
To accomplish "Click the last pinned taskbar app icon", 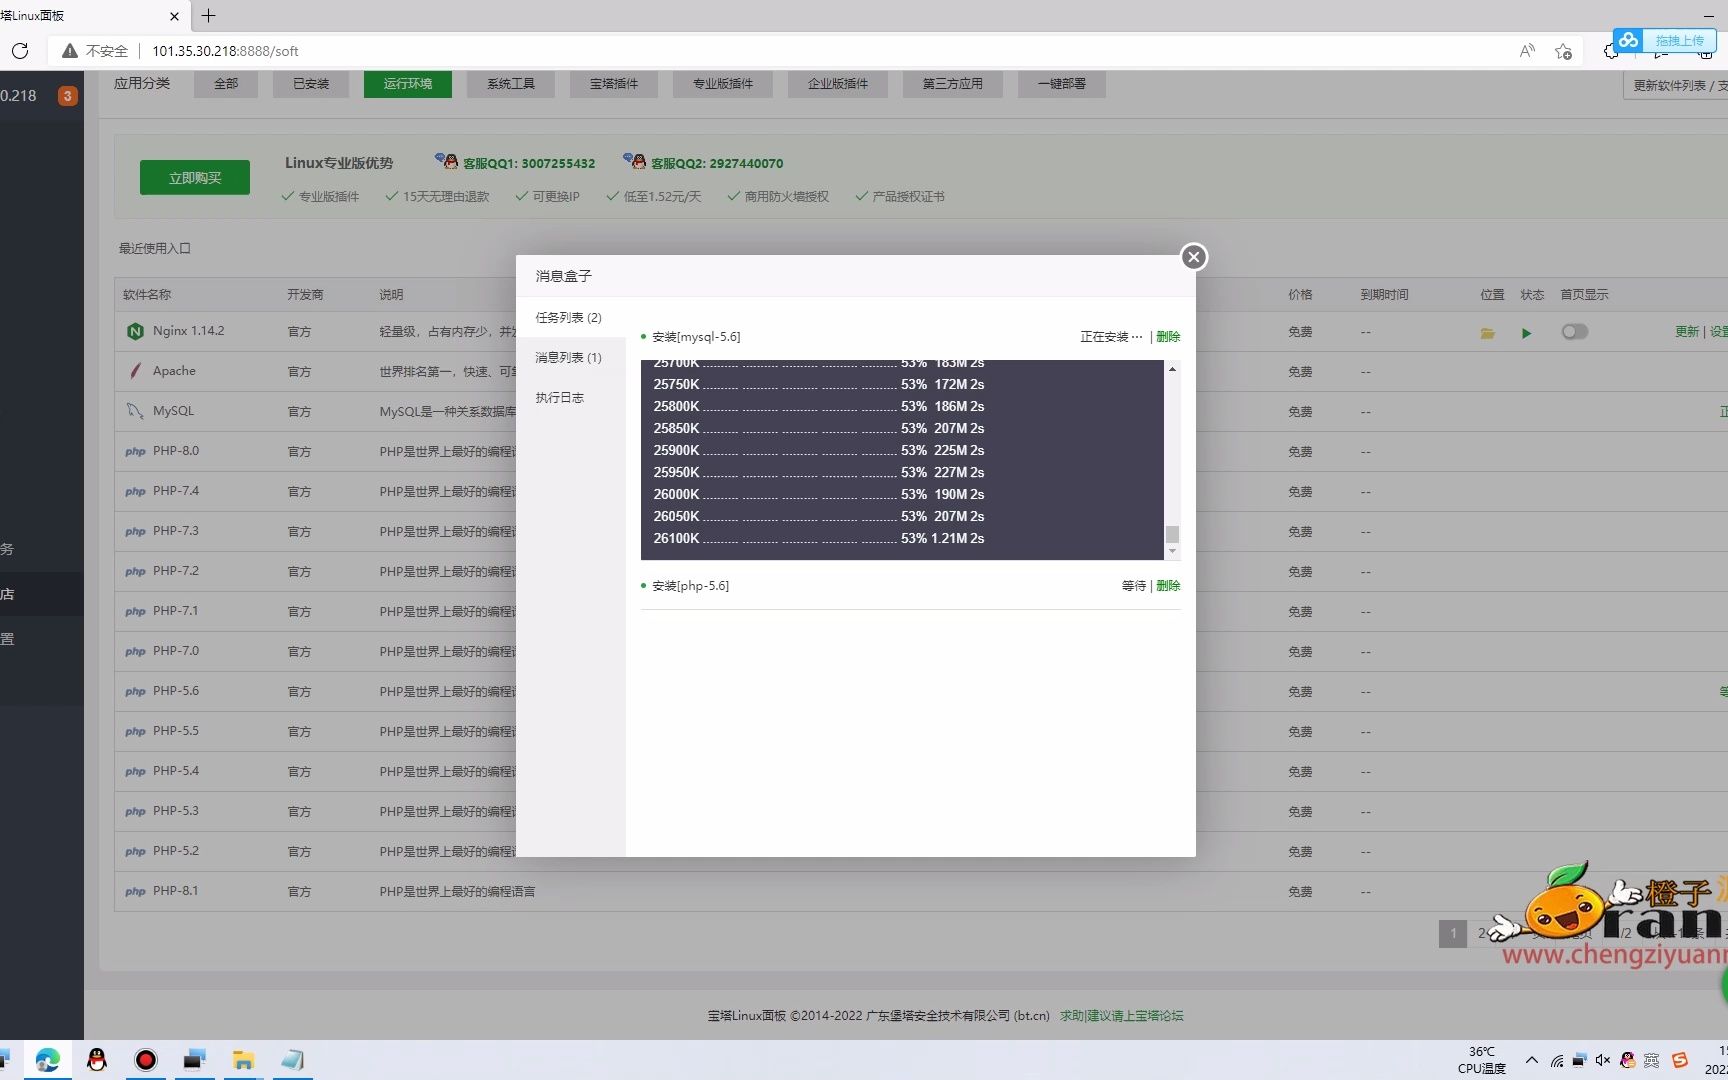I will pos(292,1060).
